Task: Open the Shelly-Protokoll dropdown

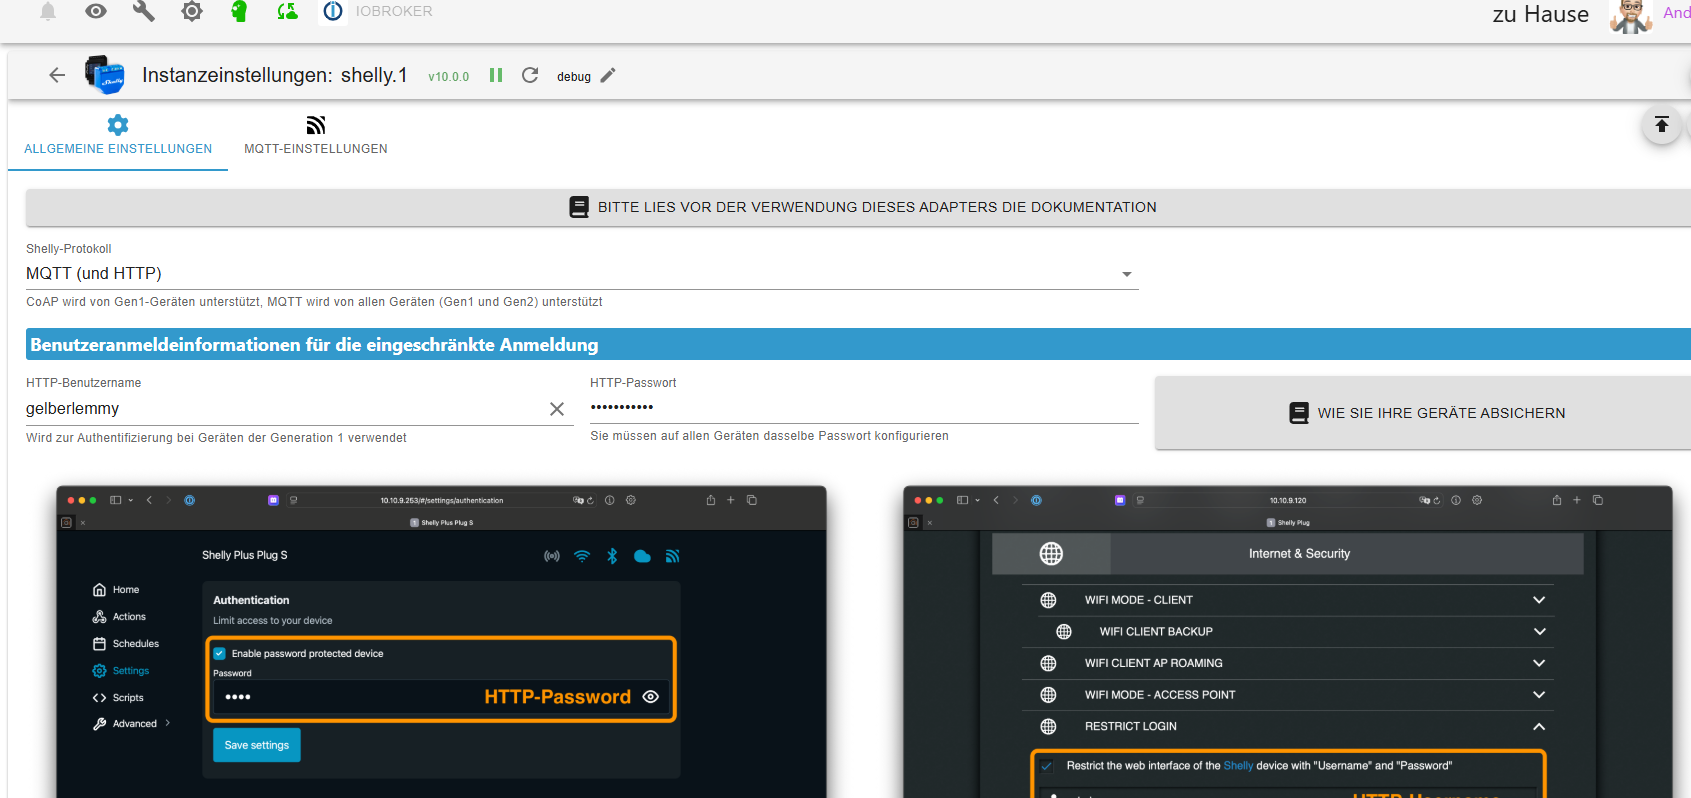Action: pyautogui.click(x=582, y=274)
